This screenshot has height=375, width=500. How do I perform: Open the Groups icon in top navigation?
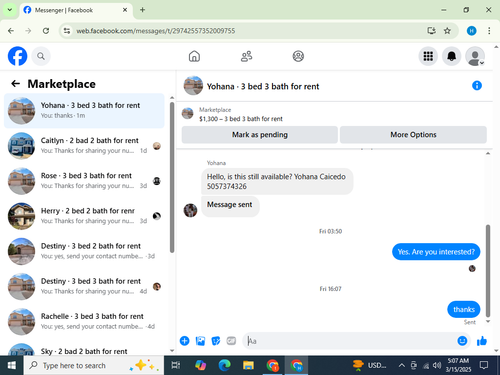298,56
